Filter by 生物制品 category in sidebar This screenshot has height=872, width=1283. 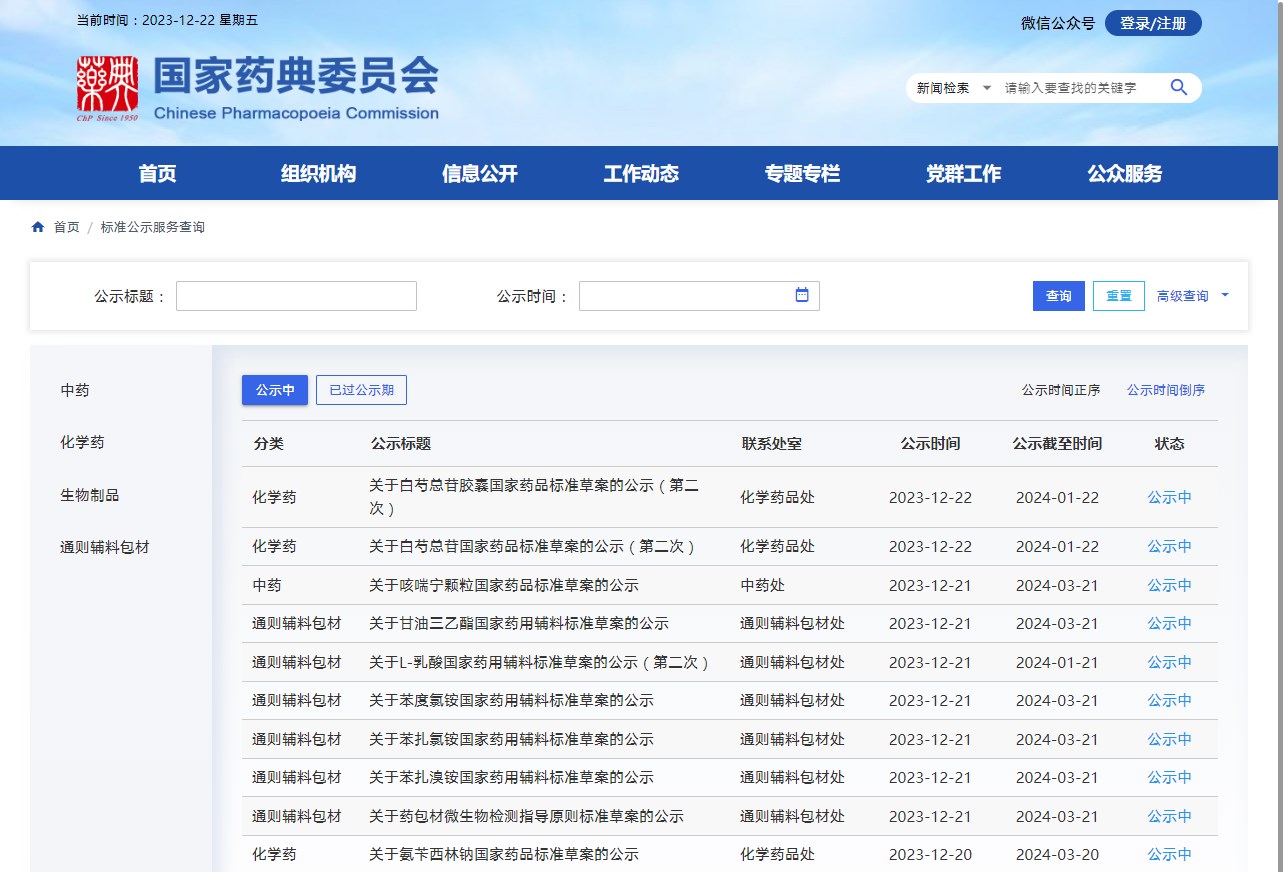pos(90,495)
